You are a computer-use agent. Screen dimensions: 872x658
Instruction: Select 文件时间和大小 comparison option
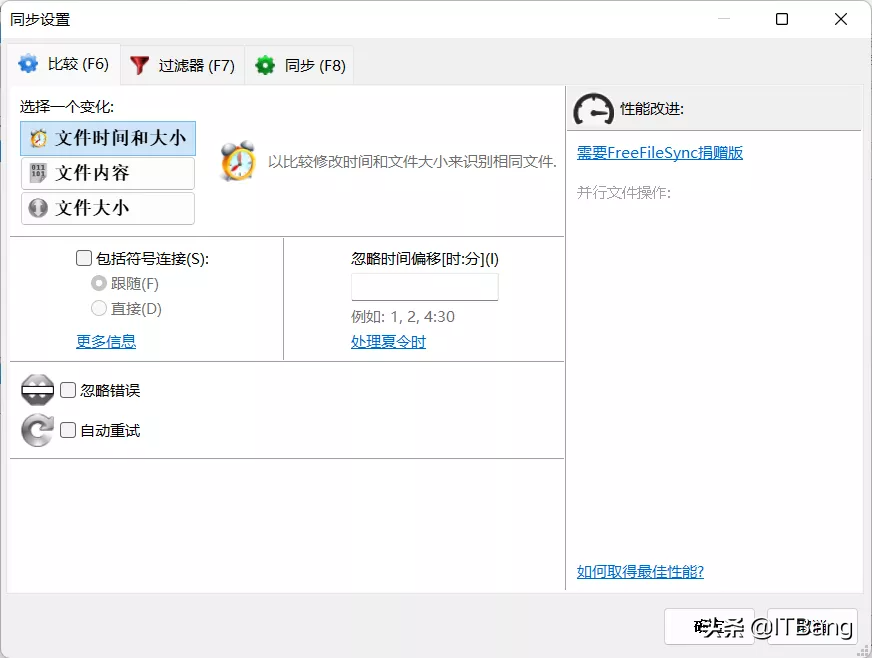[108, 138]
